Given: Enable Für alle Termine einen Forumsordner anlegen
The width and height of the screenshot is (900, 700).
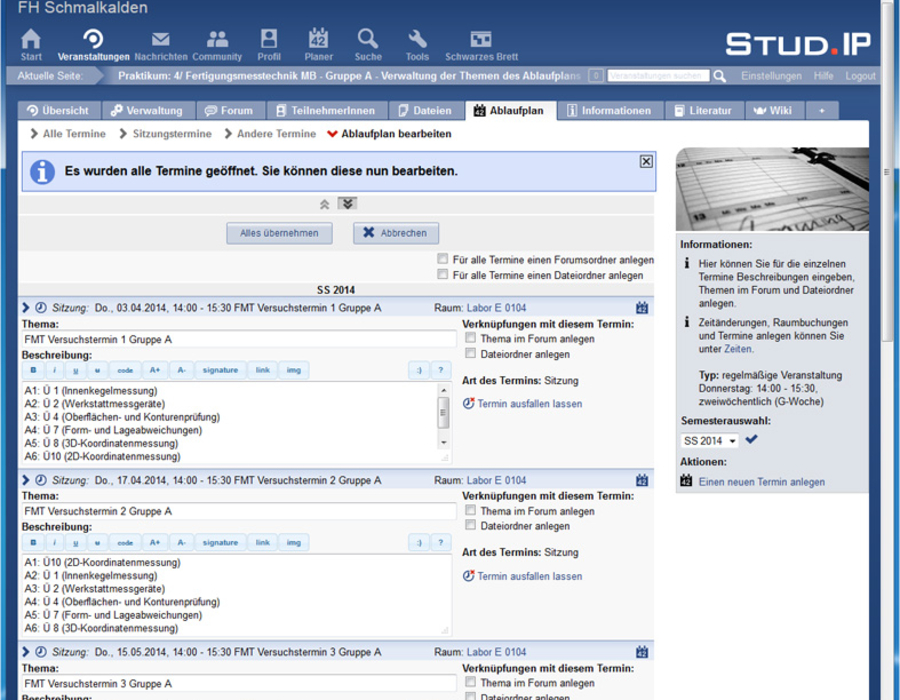Looking at the screenshot, I should point(443,258).
